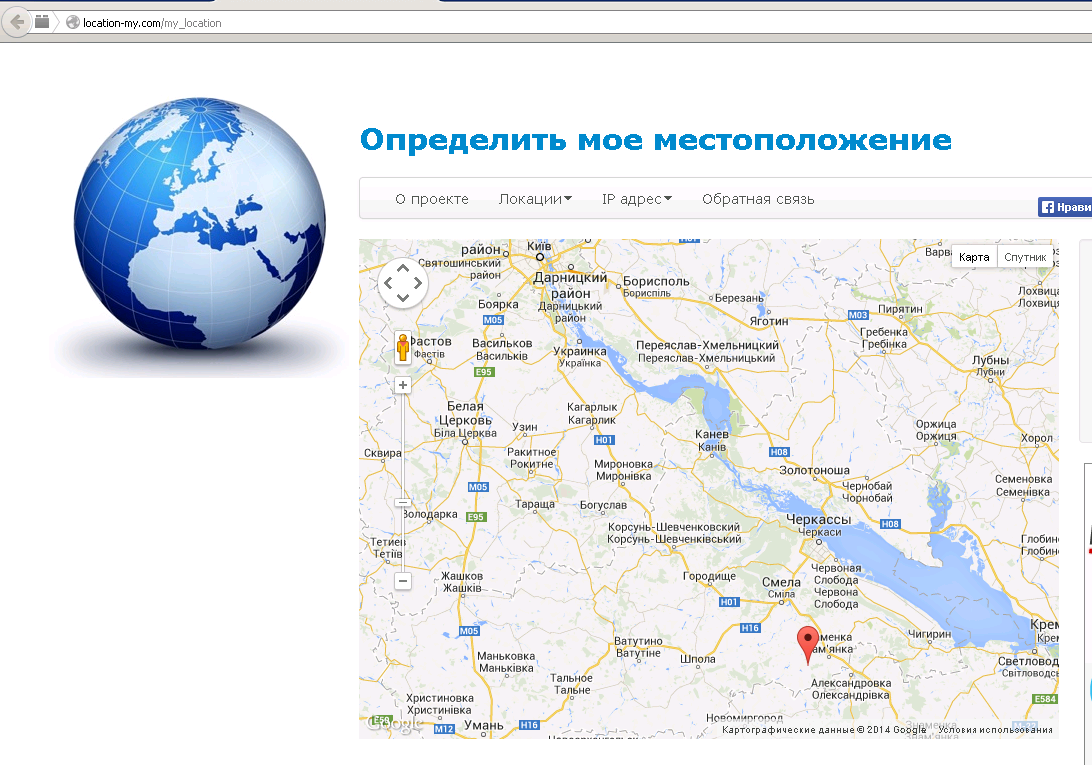Screen dimensions: 1092x765
Task: Click the 'Шпола' town label
Action: 698,659
